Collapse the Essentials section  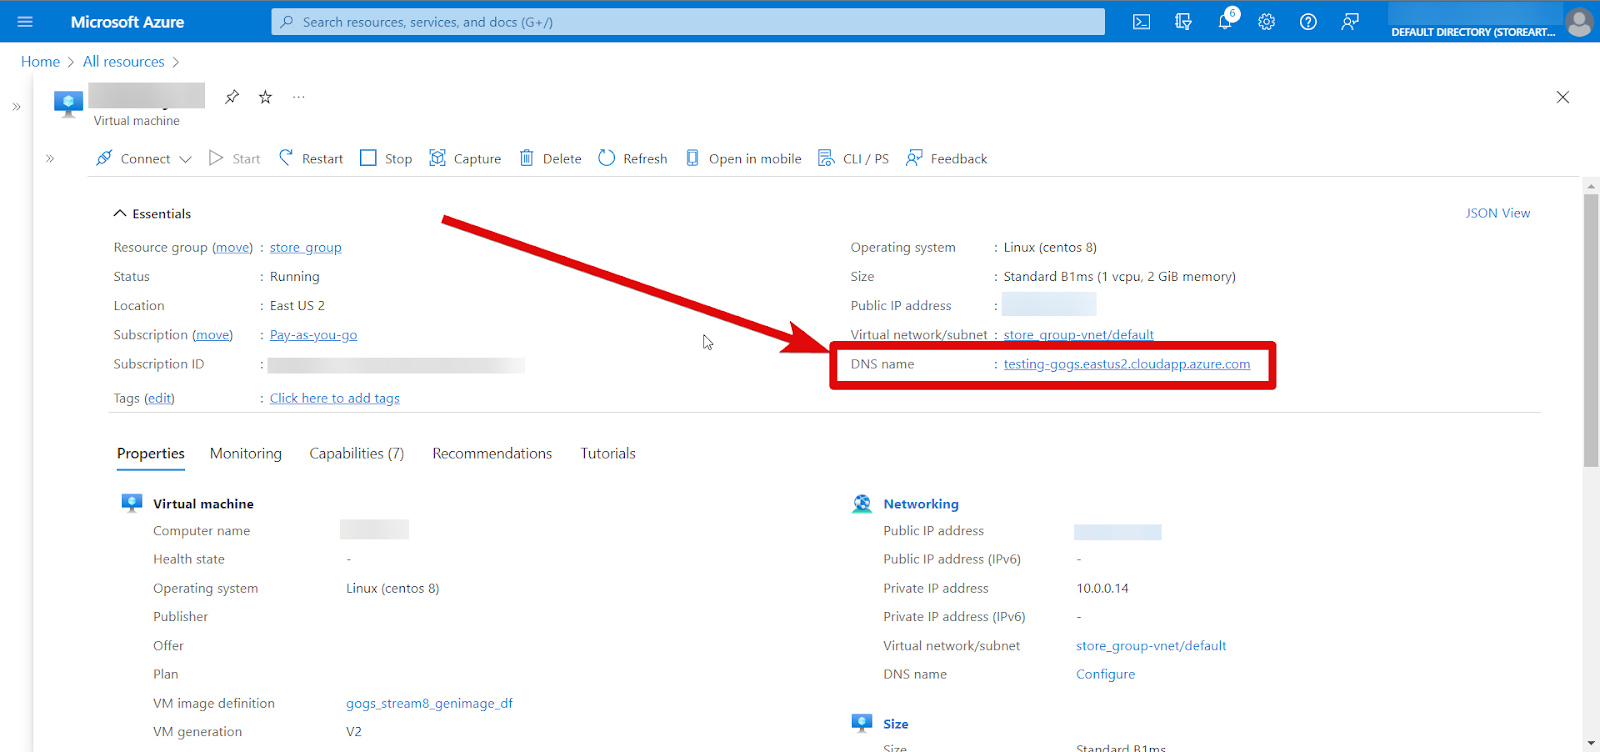click(120, 213)
